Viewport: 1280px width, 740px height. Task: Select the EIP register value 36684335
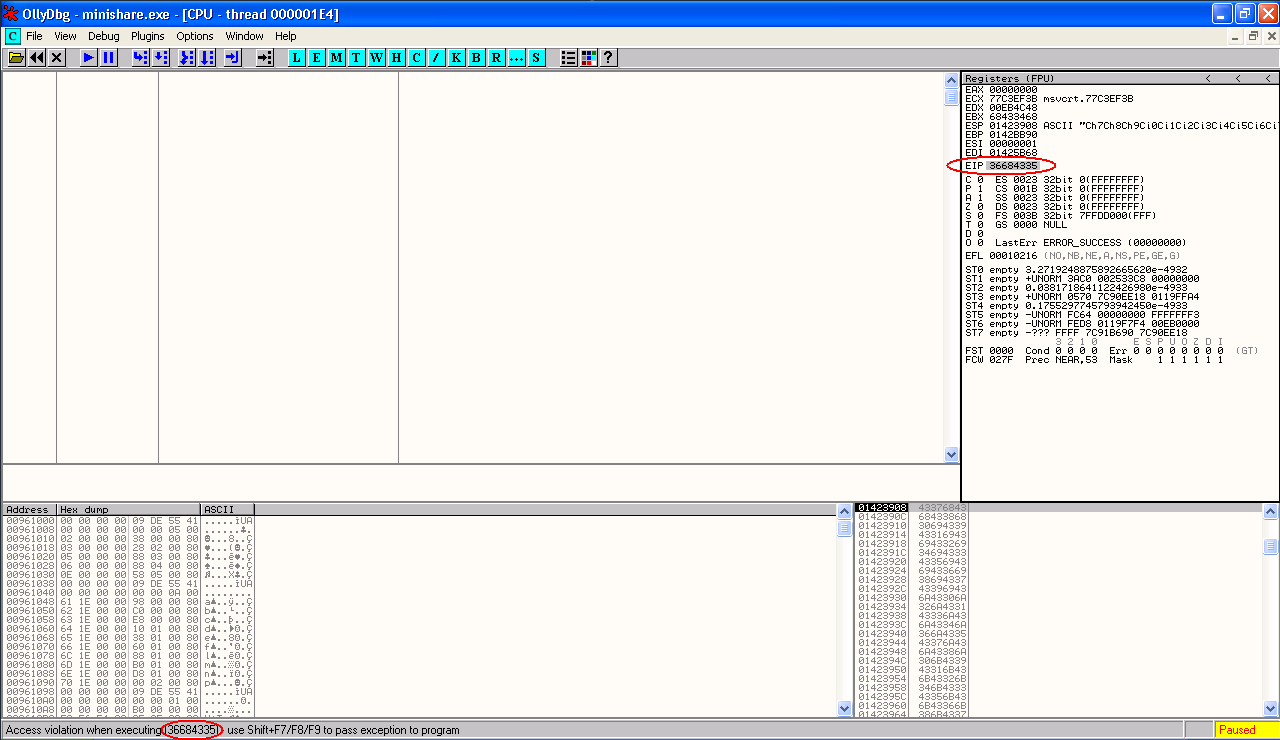point(1014,165)
